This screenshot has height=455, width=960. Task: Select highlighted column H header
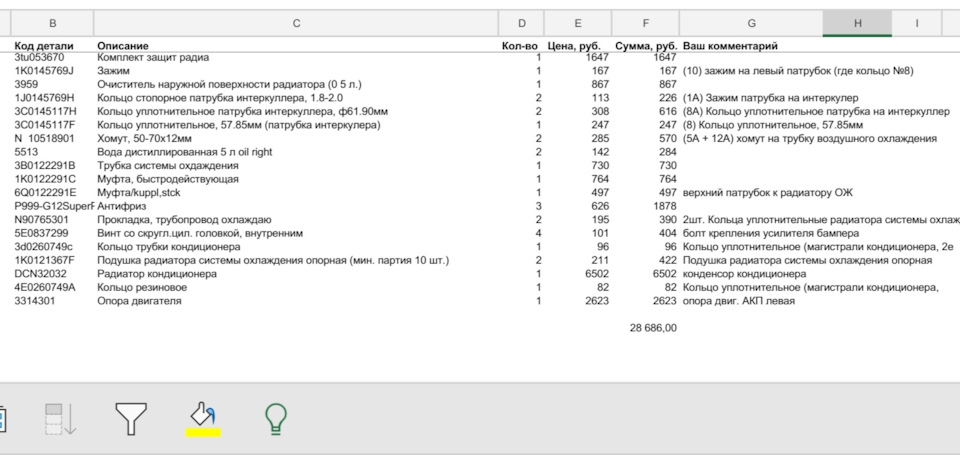[x=857, y=23]
